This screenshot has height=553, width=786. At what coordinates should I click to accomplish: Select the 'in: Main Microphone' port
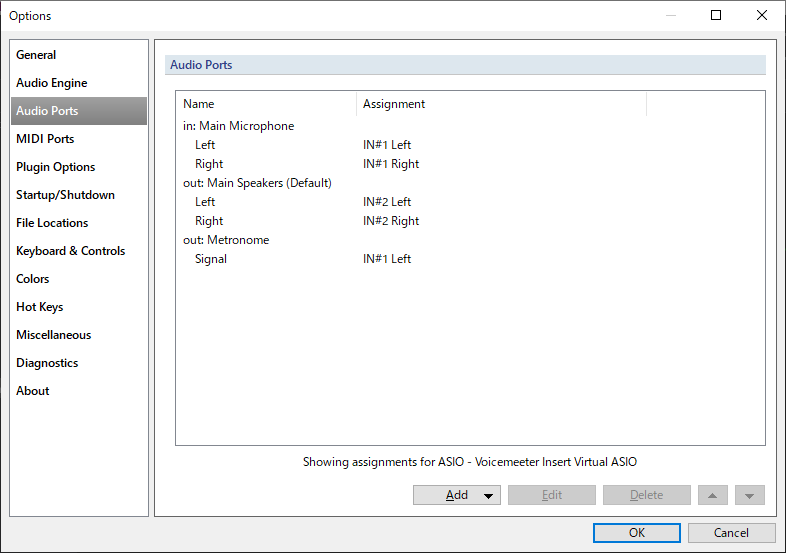239,126
